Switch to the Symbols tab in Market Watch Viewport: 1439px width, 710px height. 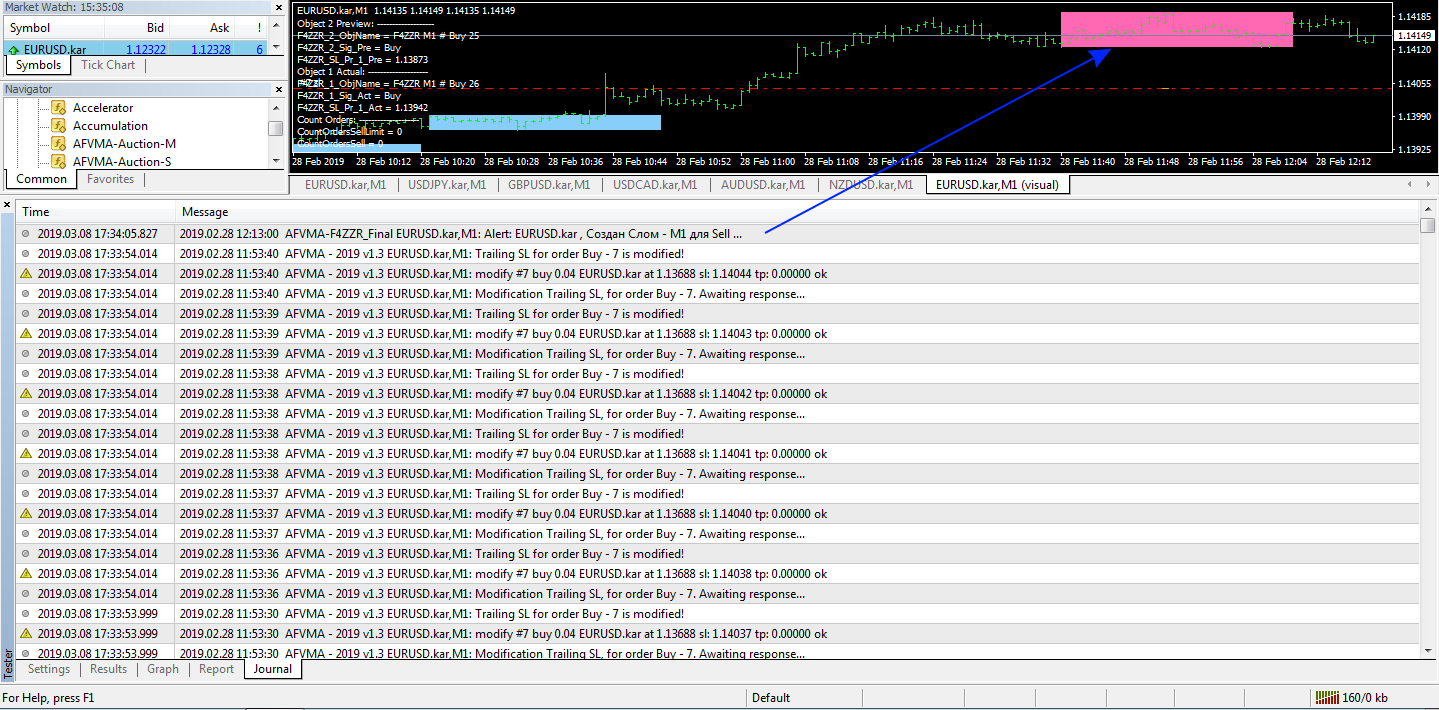point(39,65)
